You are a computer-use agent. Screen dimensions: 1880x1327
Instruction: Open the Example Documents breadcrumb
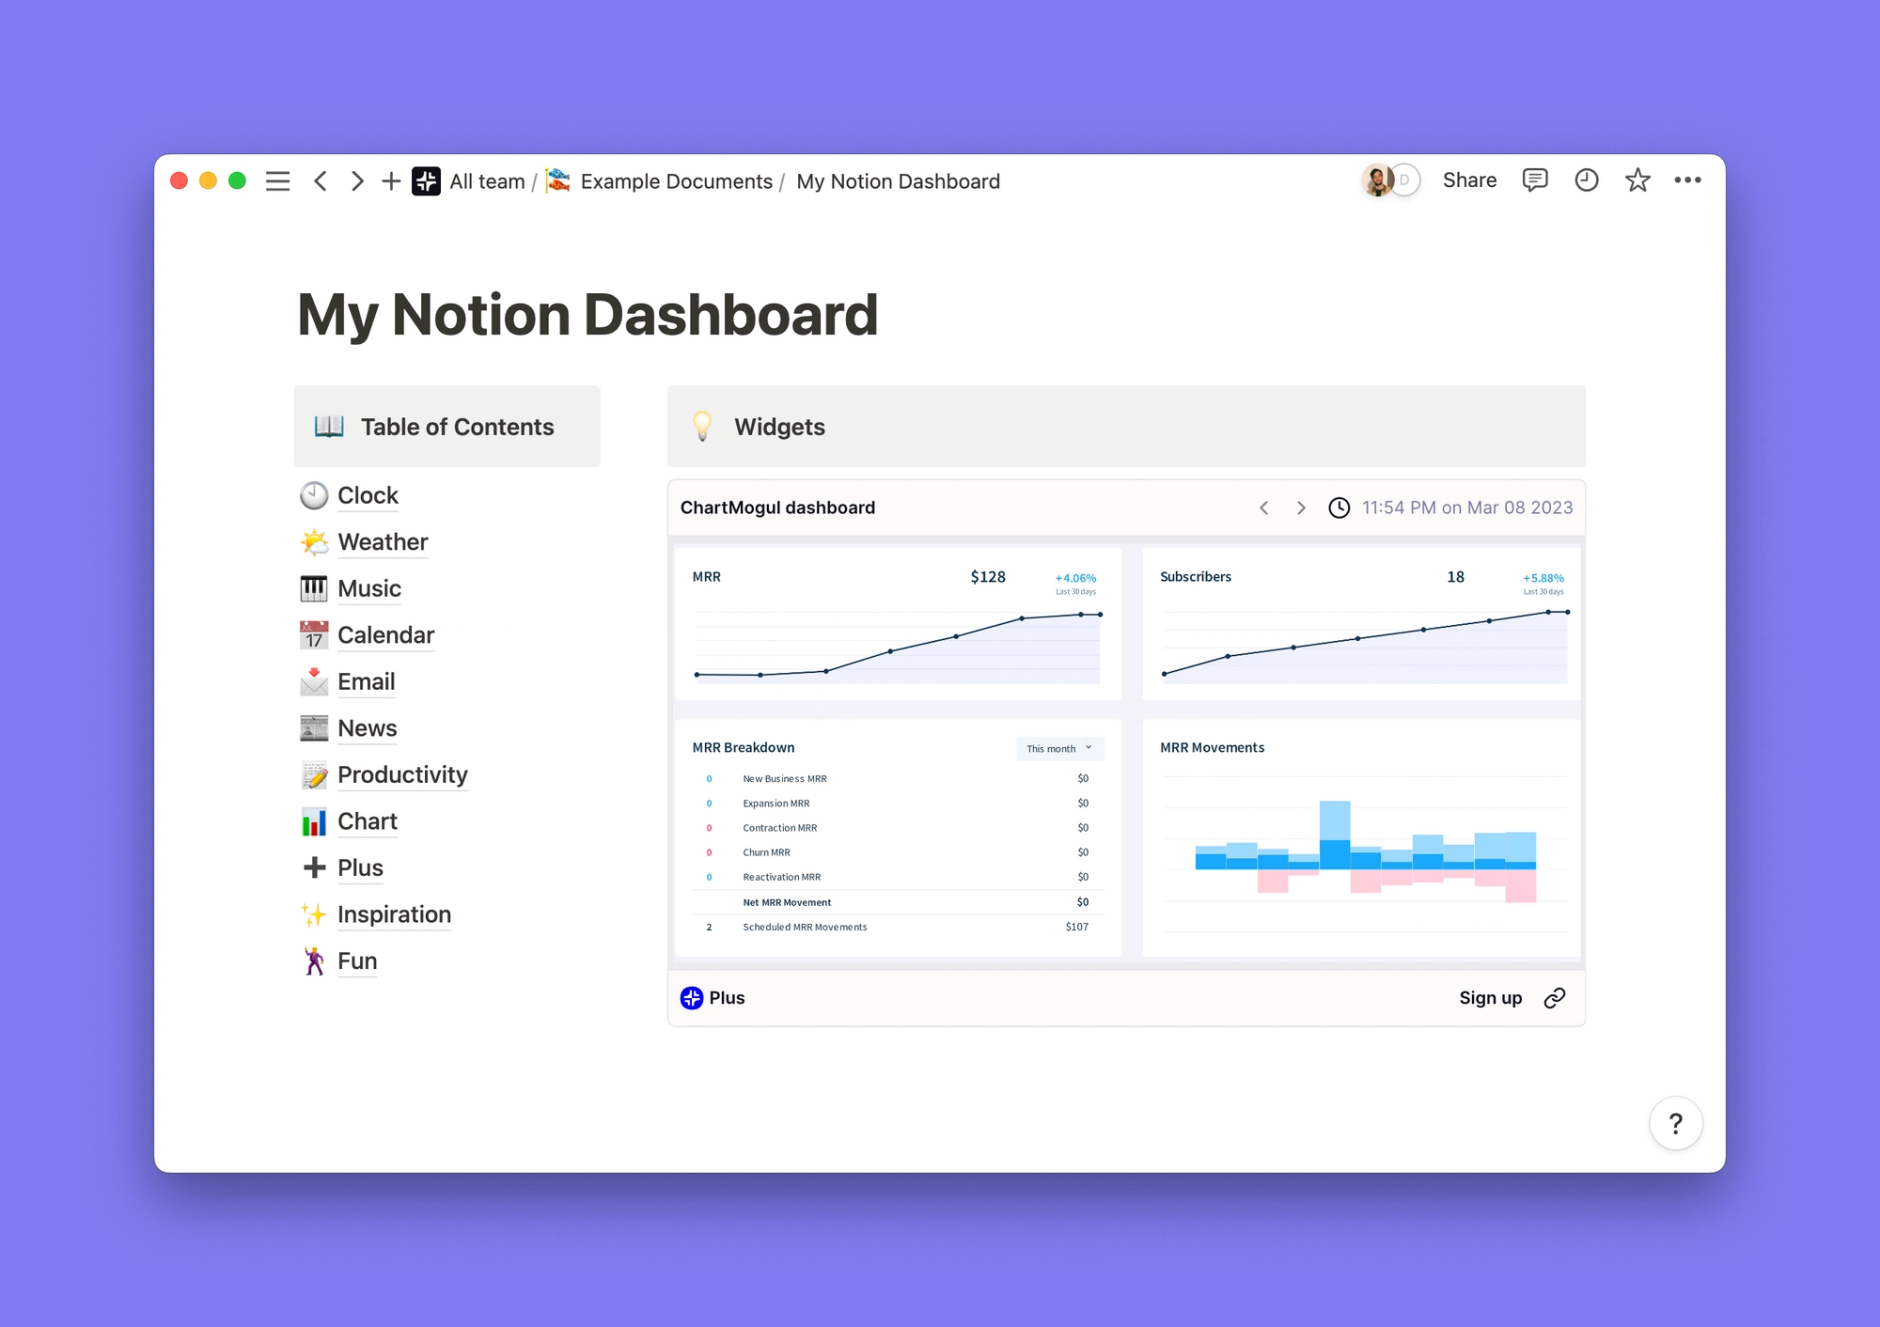click(676, 181)
